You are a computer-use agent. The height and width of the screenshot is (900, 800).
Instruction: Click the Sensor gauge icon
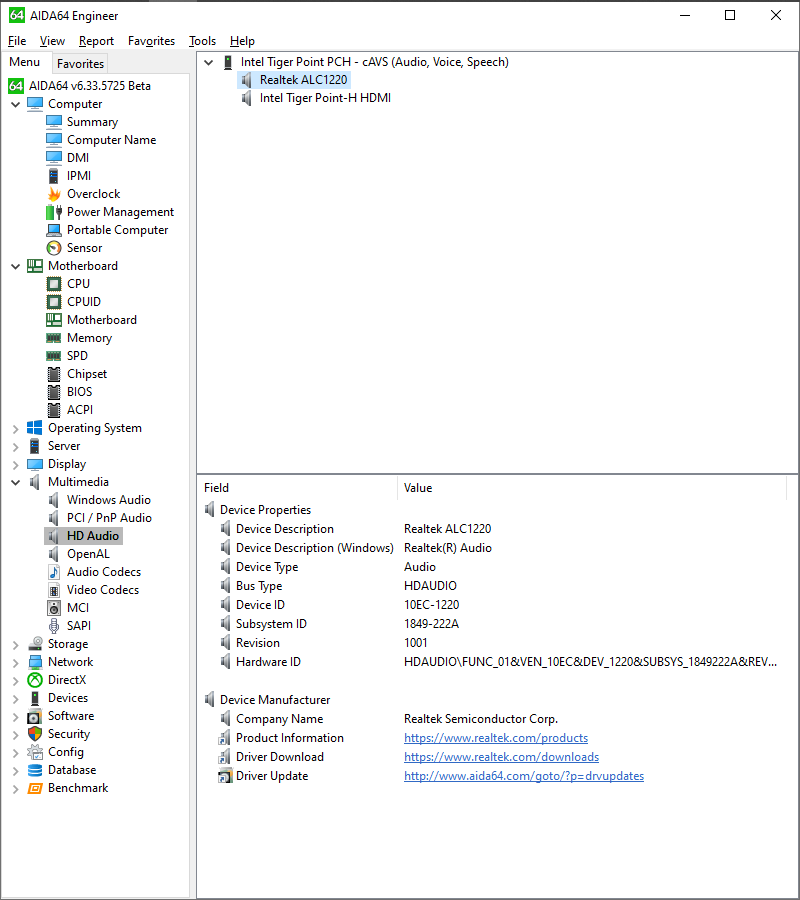(54, 248)
